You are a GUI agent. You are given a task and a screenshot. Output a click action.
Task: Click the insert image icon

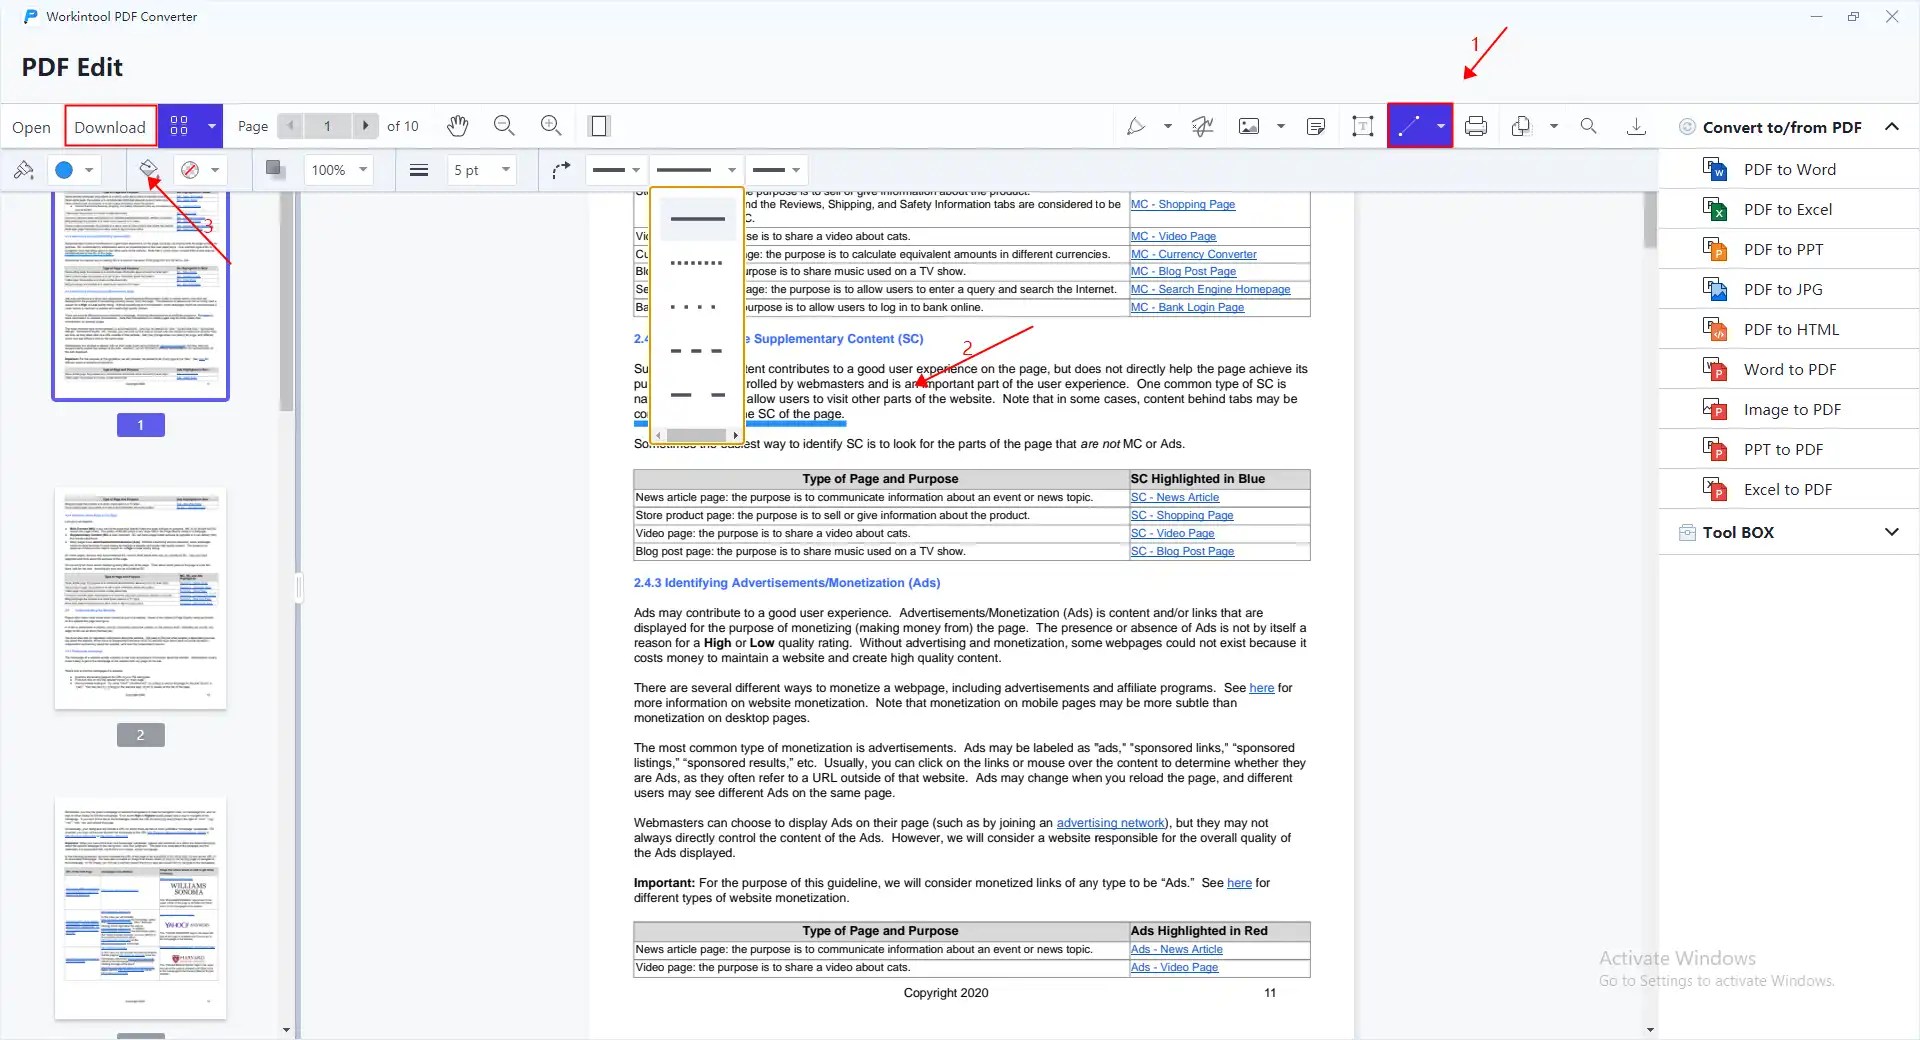[x=1251, y=126]
